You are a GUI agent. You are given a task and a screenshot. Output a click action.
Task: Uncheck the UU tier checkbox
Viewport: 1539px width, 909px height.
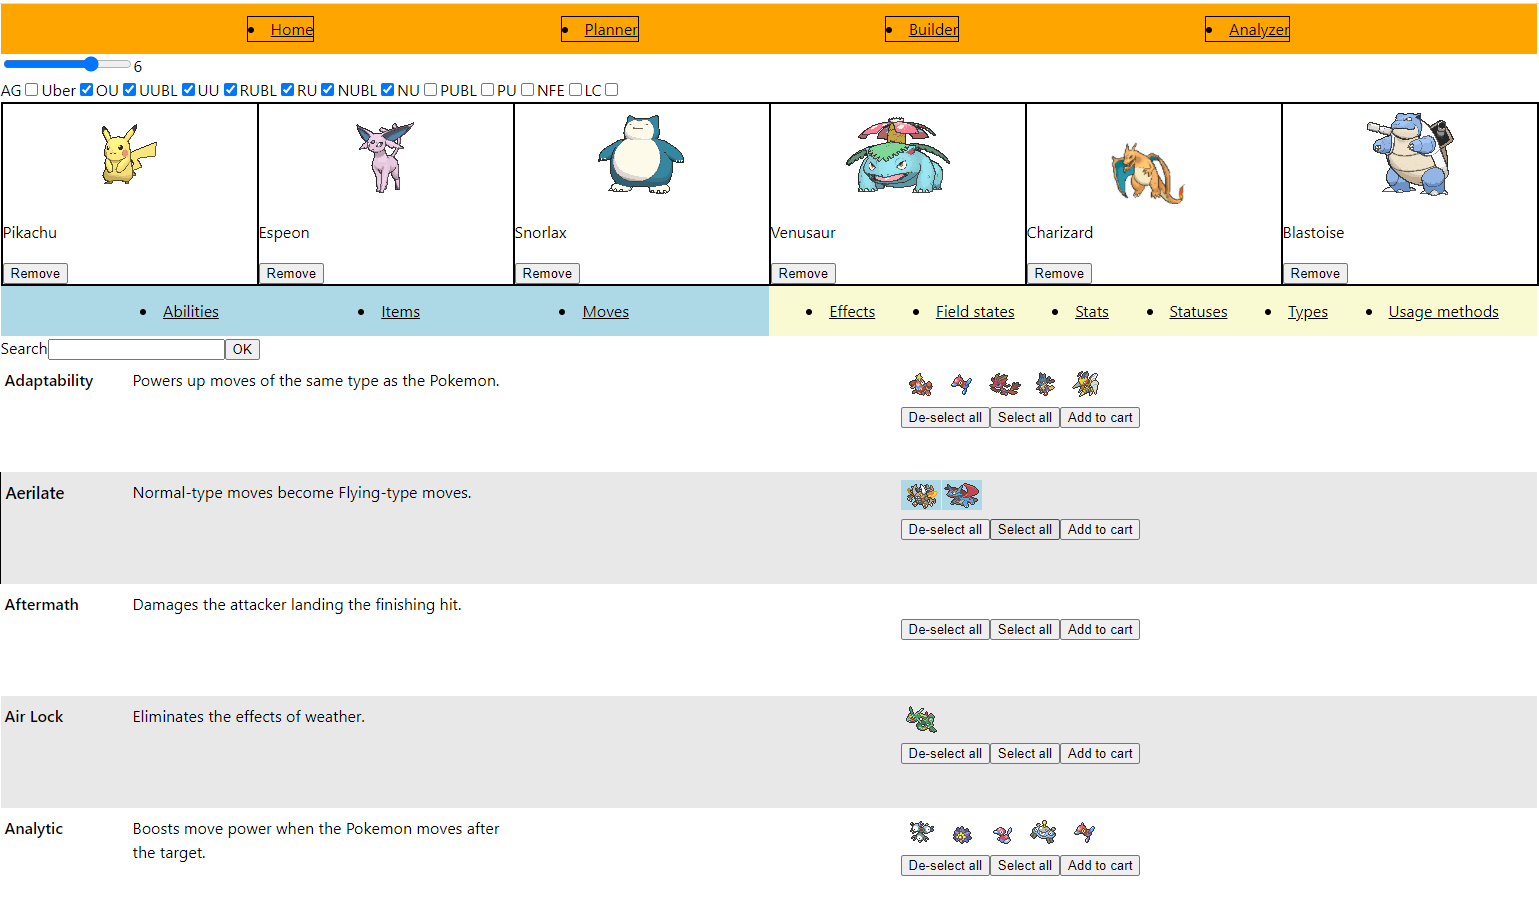(x=230, y=89)
